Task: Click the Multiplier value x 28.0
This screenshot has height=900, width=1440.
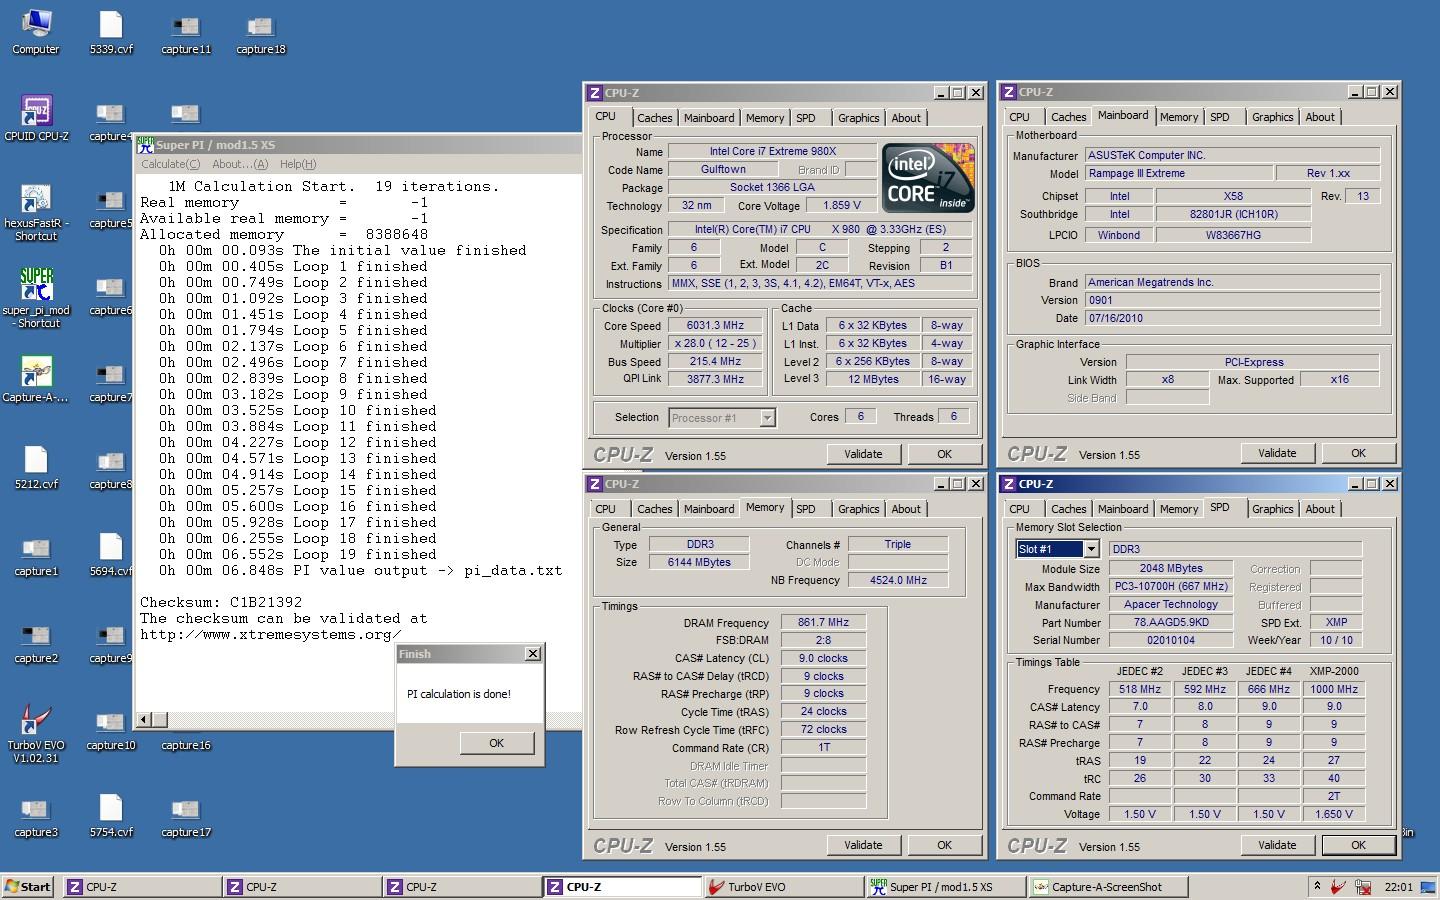Action: pos(715,343)
